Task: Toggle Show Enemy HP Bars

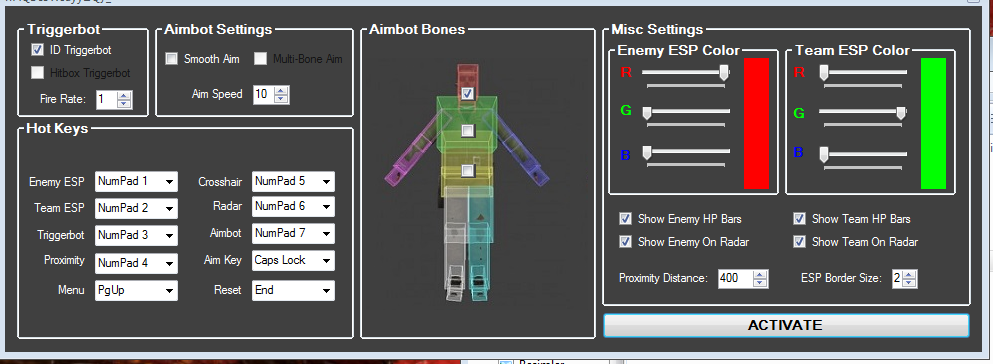Action: pyautogui.click(x=626, y=219)
